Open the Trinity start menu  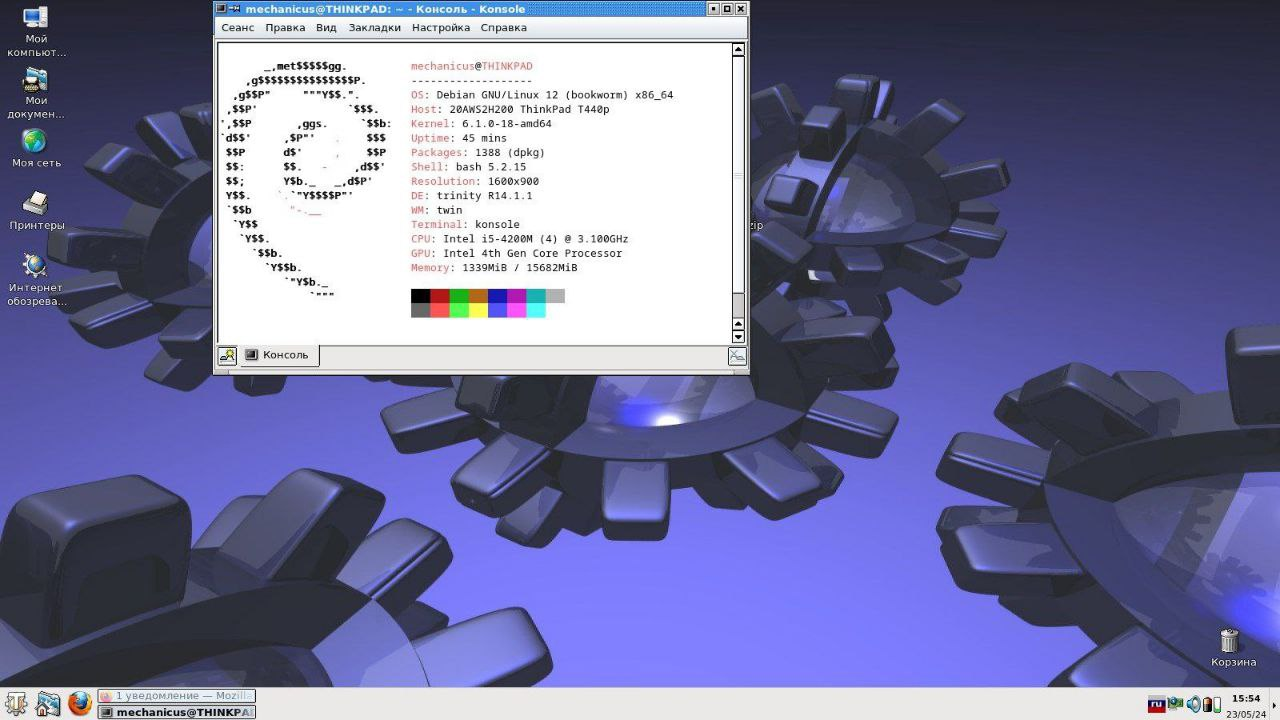16,704
